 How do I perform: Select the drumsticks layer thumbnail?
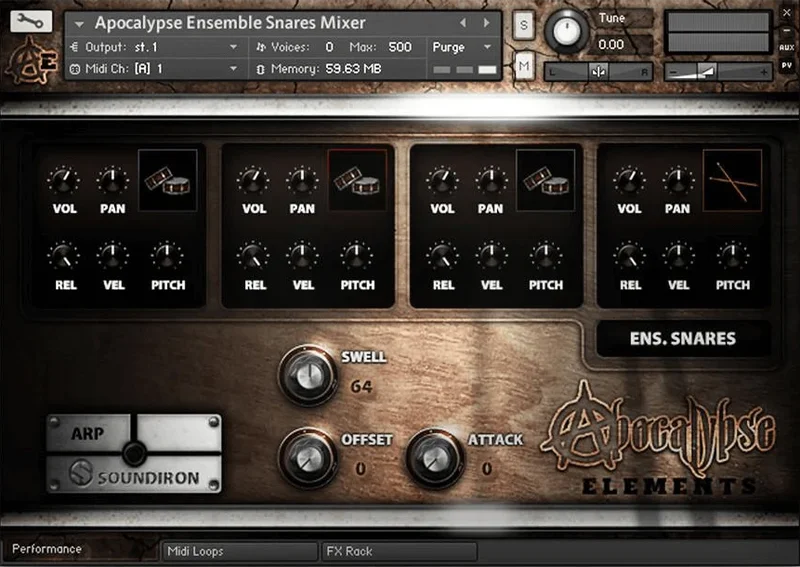[732, 180]
